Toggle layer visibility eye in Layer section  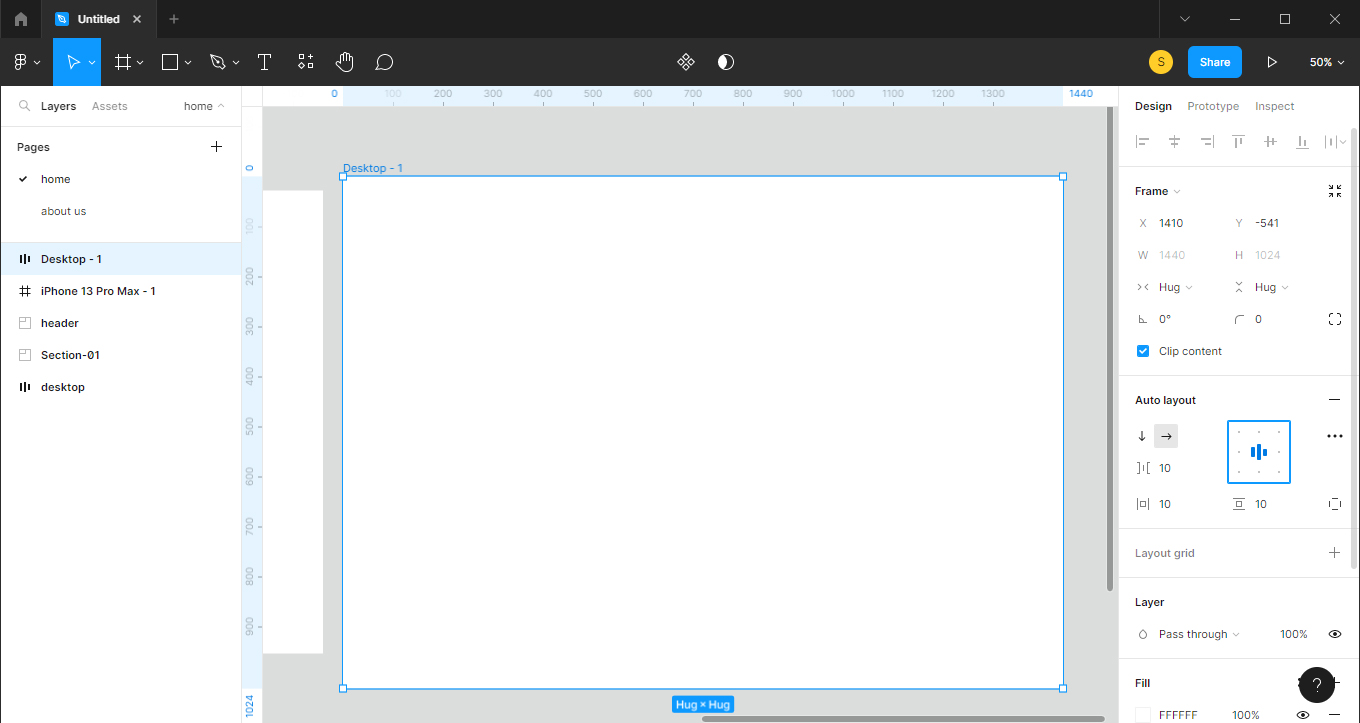(x=1334, y=634)
